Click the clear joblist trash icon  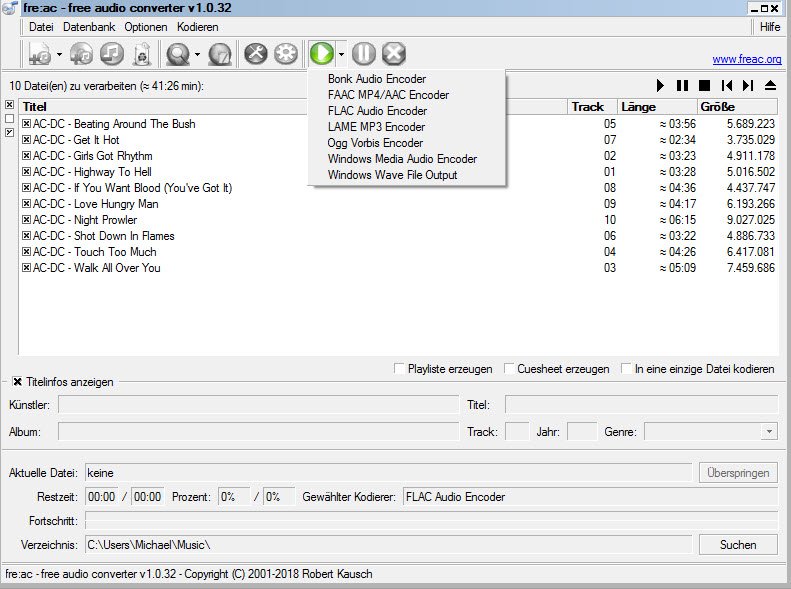point(141,54)
